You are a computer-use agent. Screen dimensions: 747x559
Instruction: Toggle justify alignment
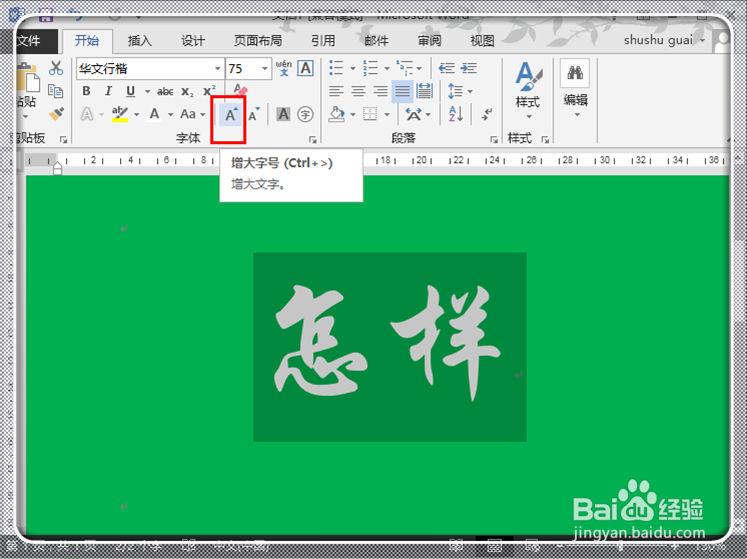click(402, 91)
